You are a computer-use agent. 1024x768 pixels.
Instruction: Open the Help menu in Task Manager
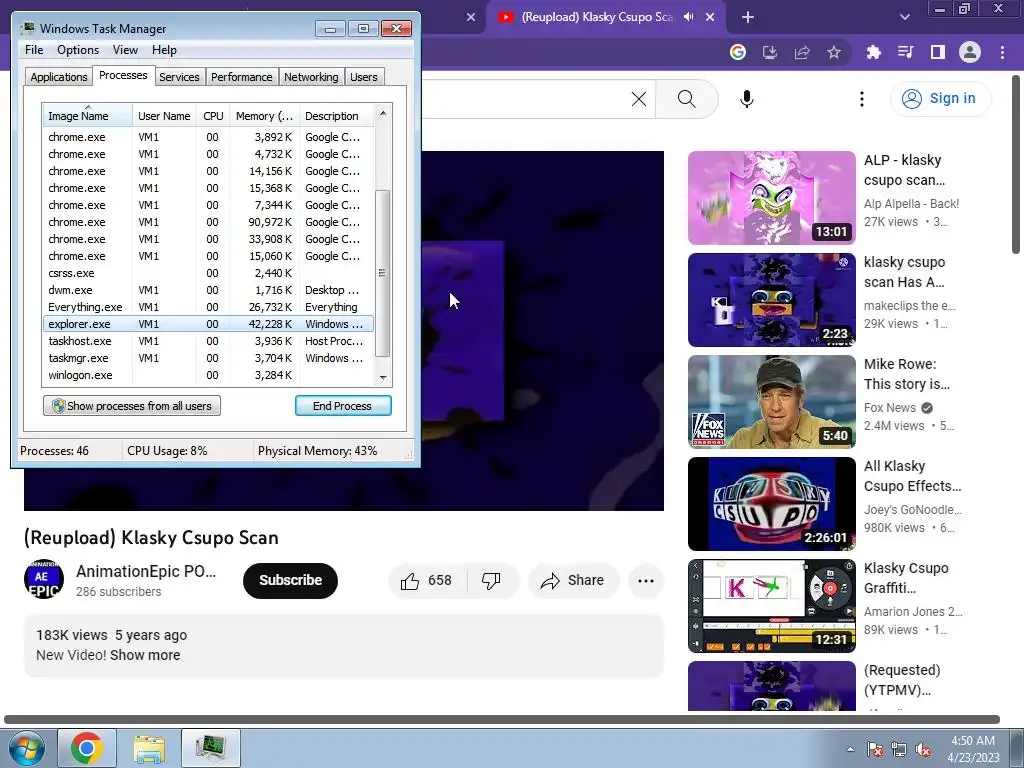tap(164, 50)
